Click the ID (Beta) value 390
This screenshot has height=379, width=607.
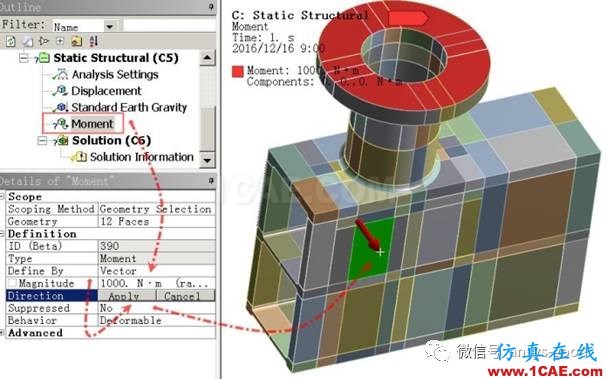coord(157,246)
